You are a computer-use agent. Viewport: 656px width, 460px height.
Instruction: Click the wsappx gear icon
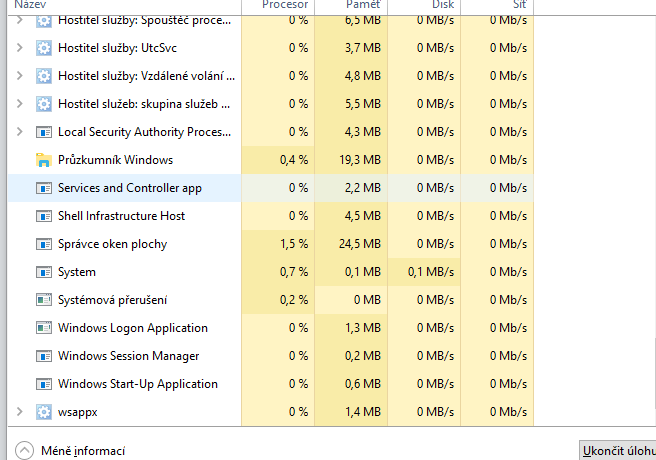pos(43,412)
